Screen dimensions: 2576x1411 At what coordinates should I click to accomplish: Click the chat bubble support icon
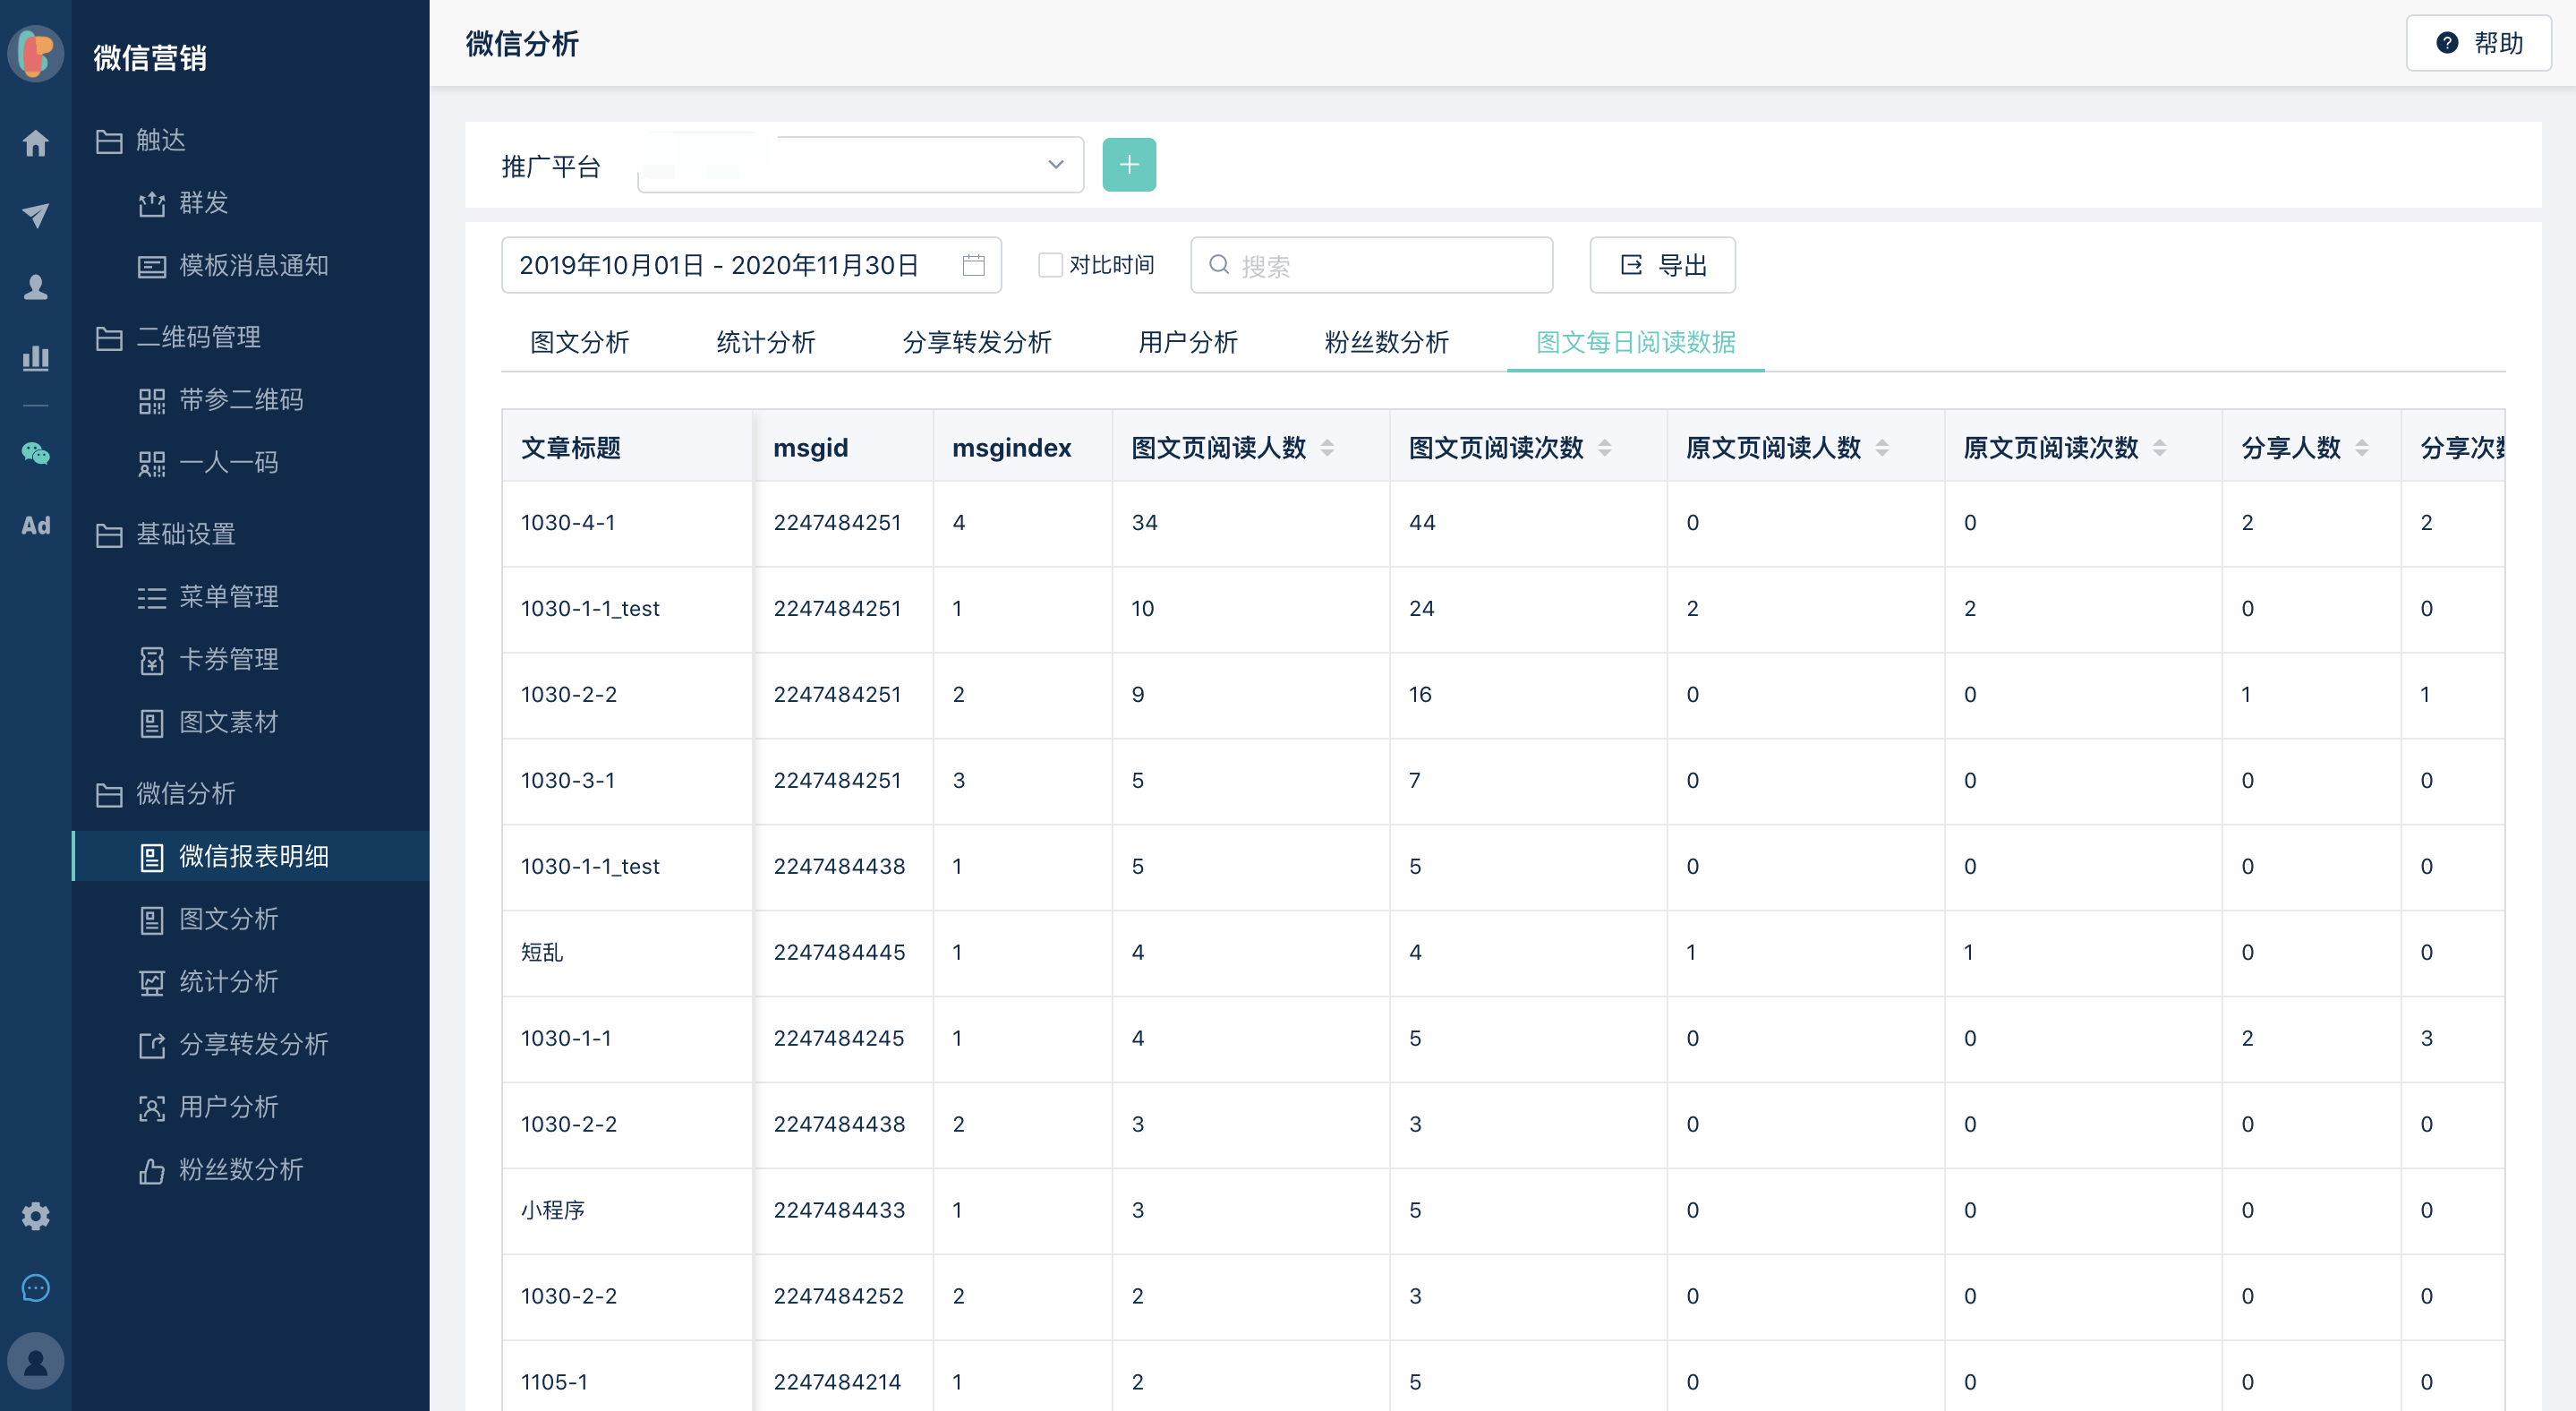coord(36,1288)
